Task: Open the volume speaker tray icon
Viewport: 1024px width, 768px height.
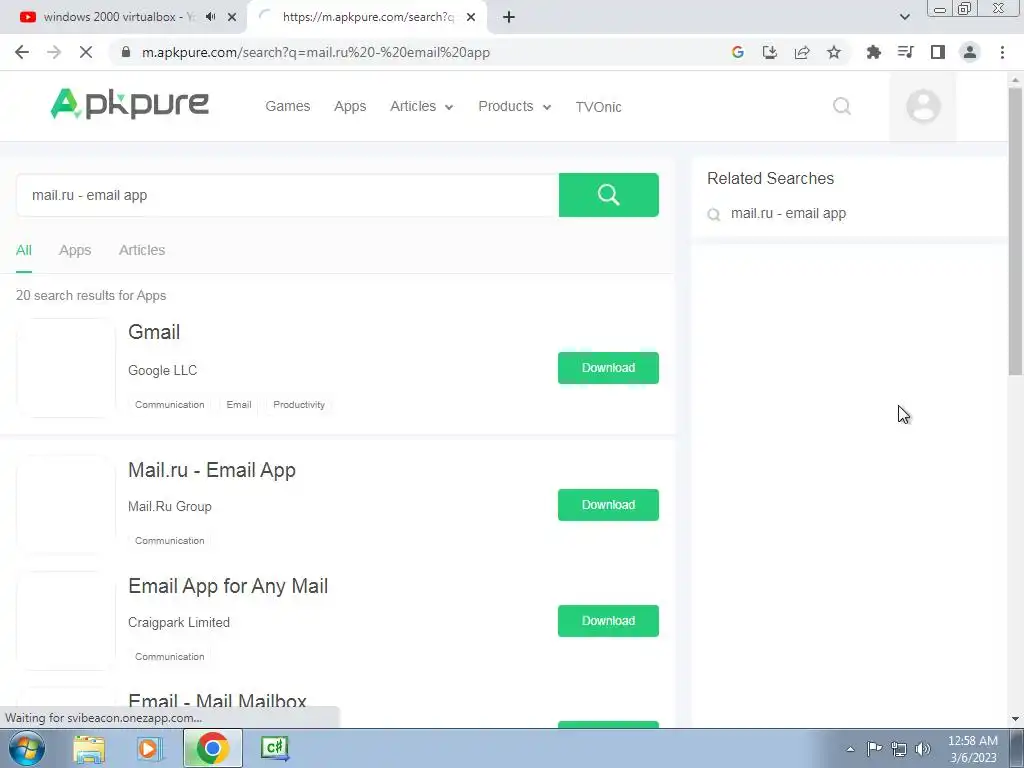Action: [x=923, y=749]
